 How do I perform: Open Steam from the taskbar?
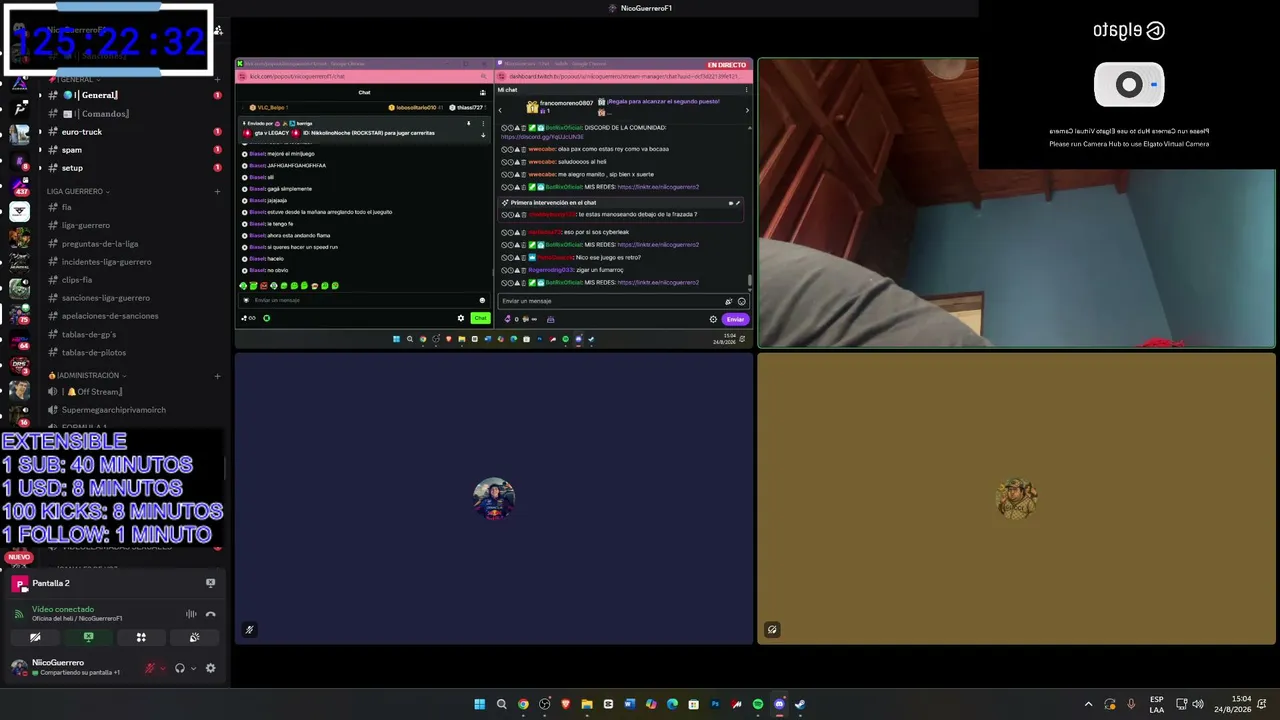click(800, 704)
